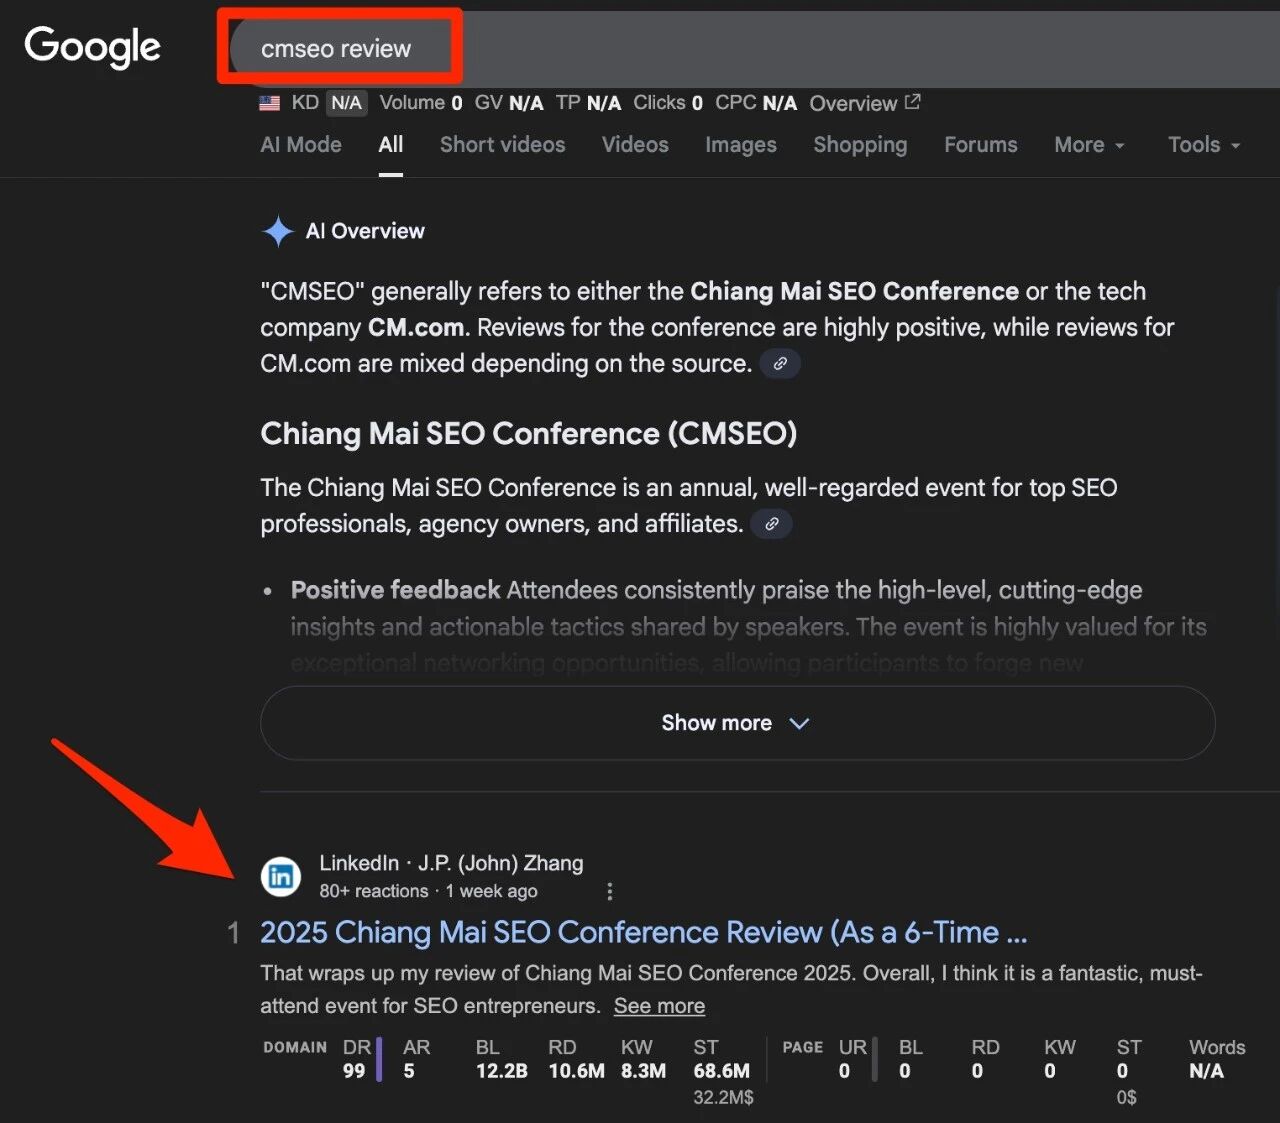Switch to the Videos tab

pyautogui.click(x=634, y=145)
